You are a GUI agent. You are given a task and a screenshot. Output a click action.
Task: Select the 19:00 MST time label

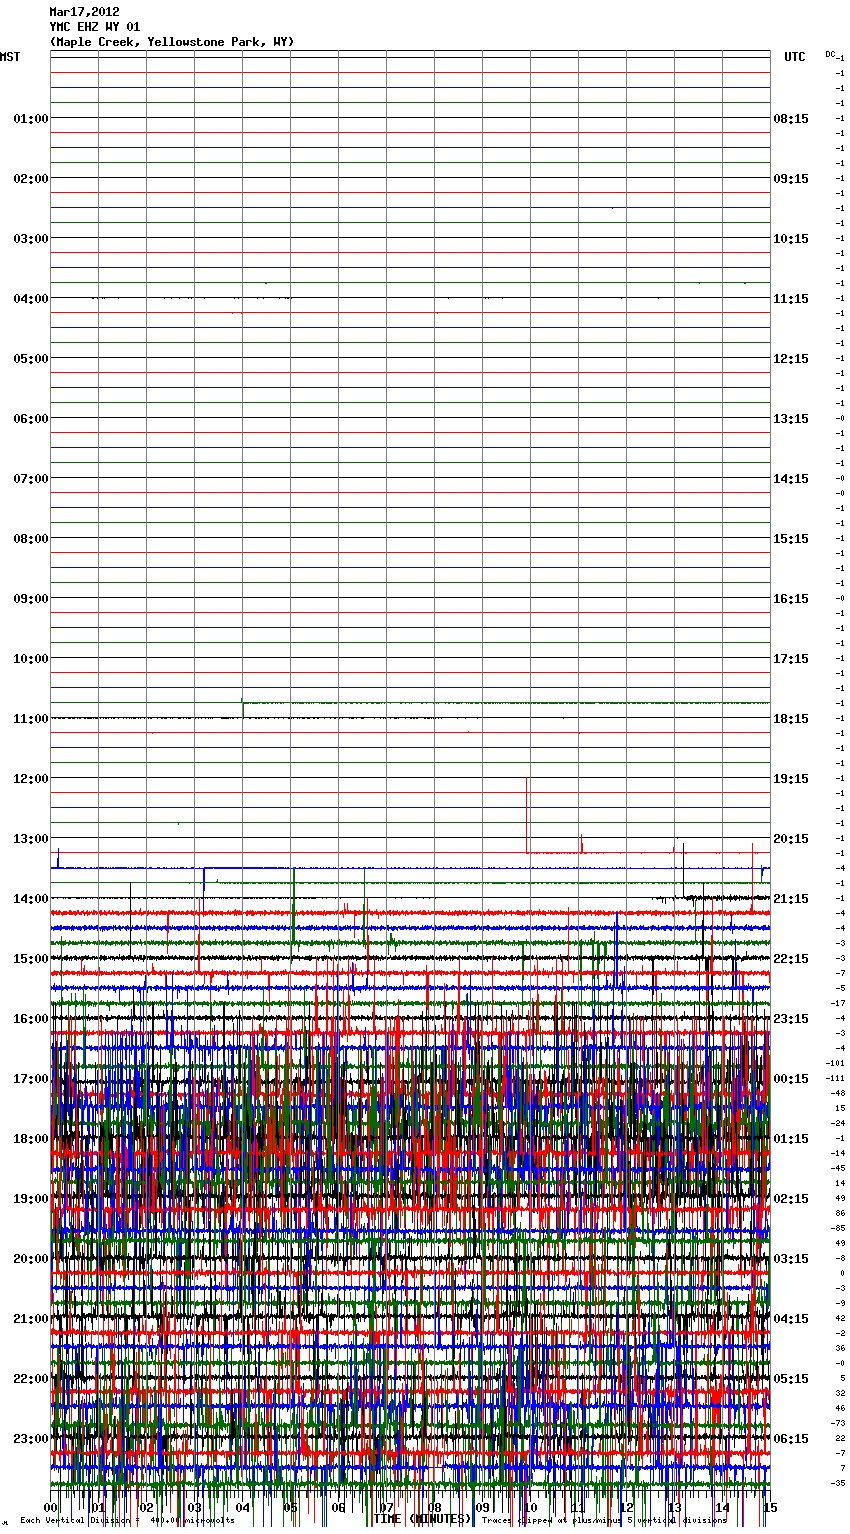[x=30, y=1199]
